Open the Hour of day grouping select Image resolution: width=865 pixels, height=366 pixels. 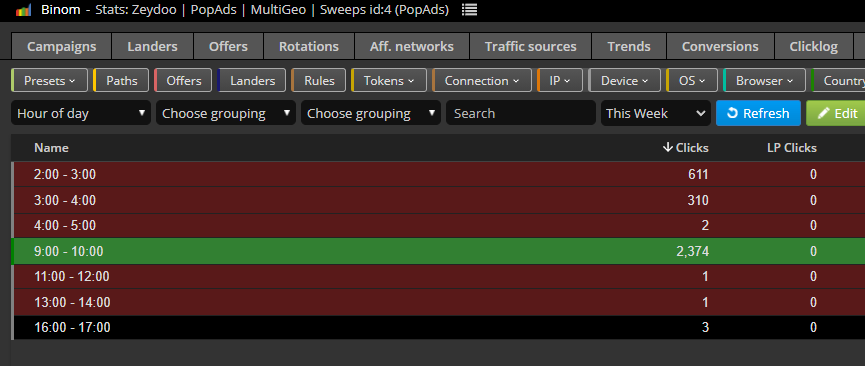(x=81, y=113)
